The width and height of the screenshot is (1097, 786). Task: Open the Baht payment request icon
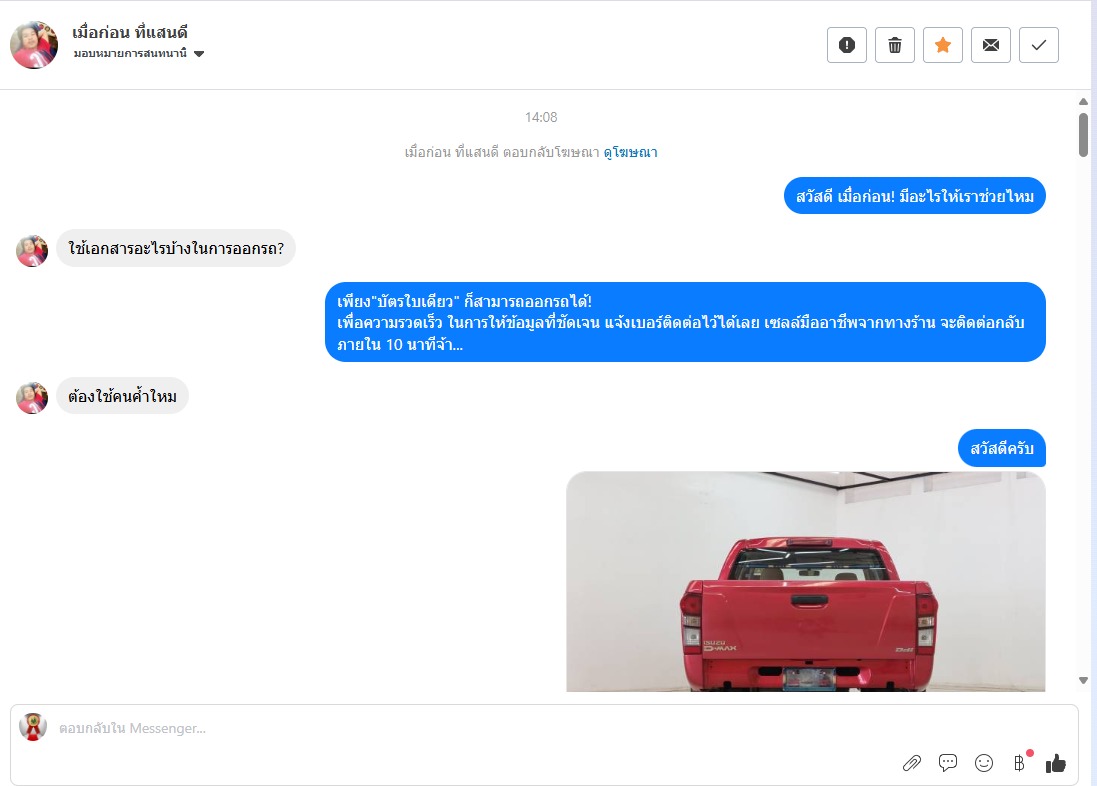1020,763
